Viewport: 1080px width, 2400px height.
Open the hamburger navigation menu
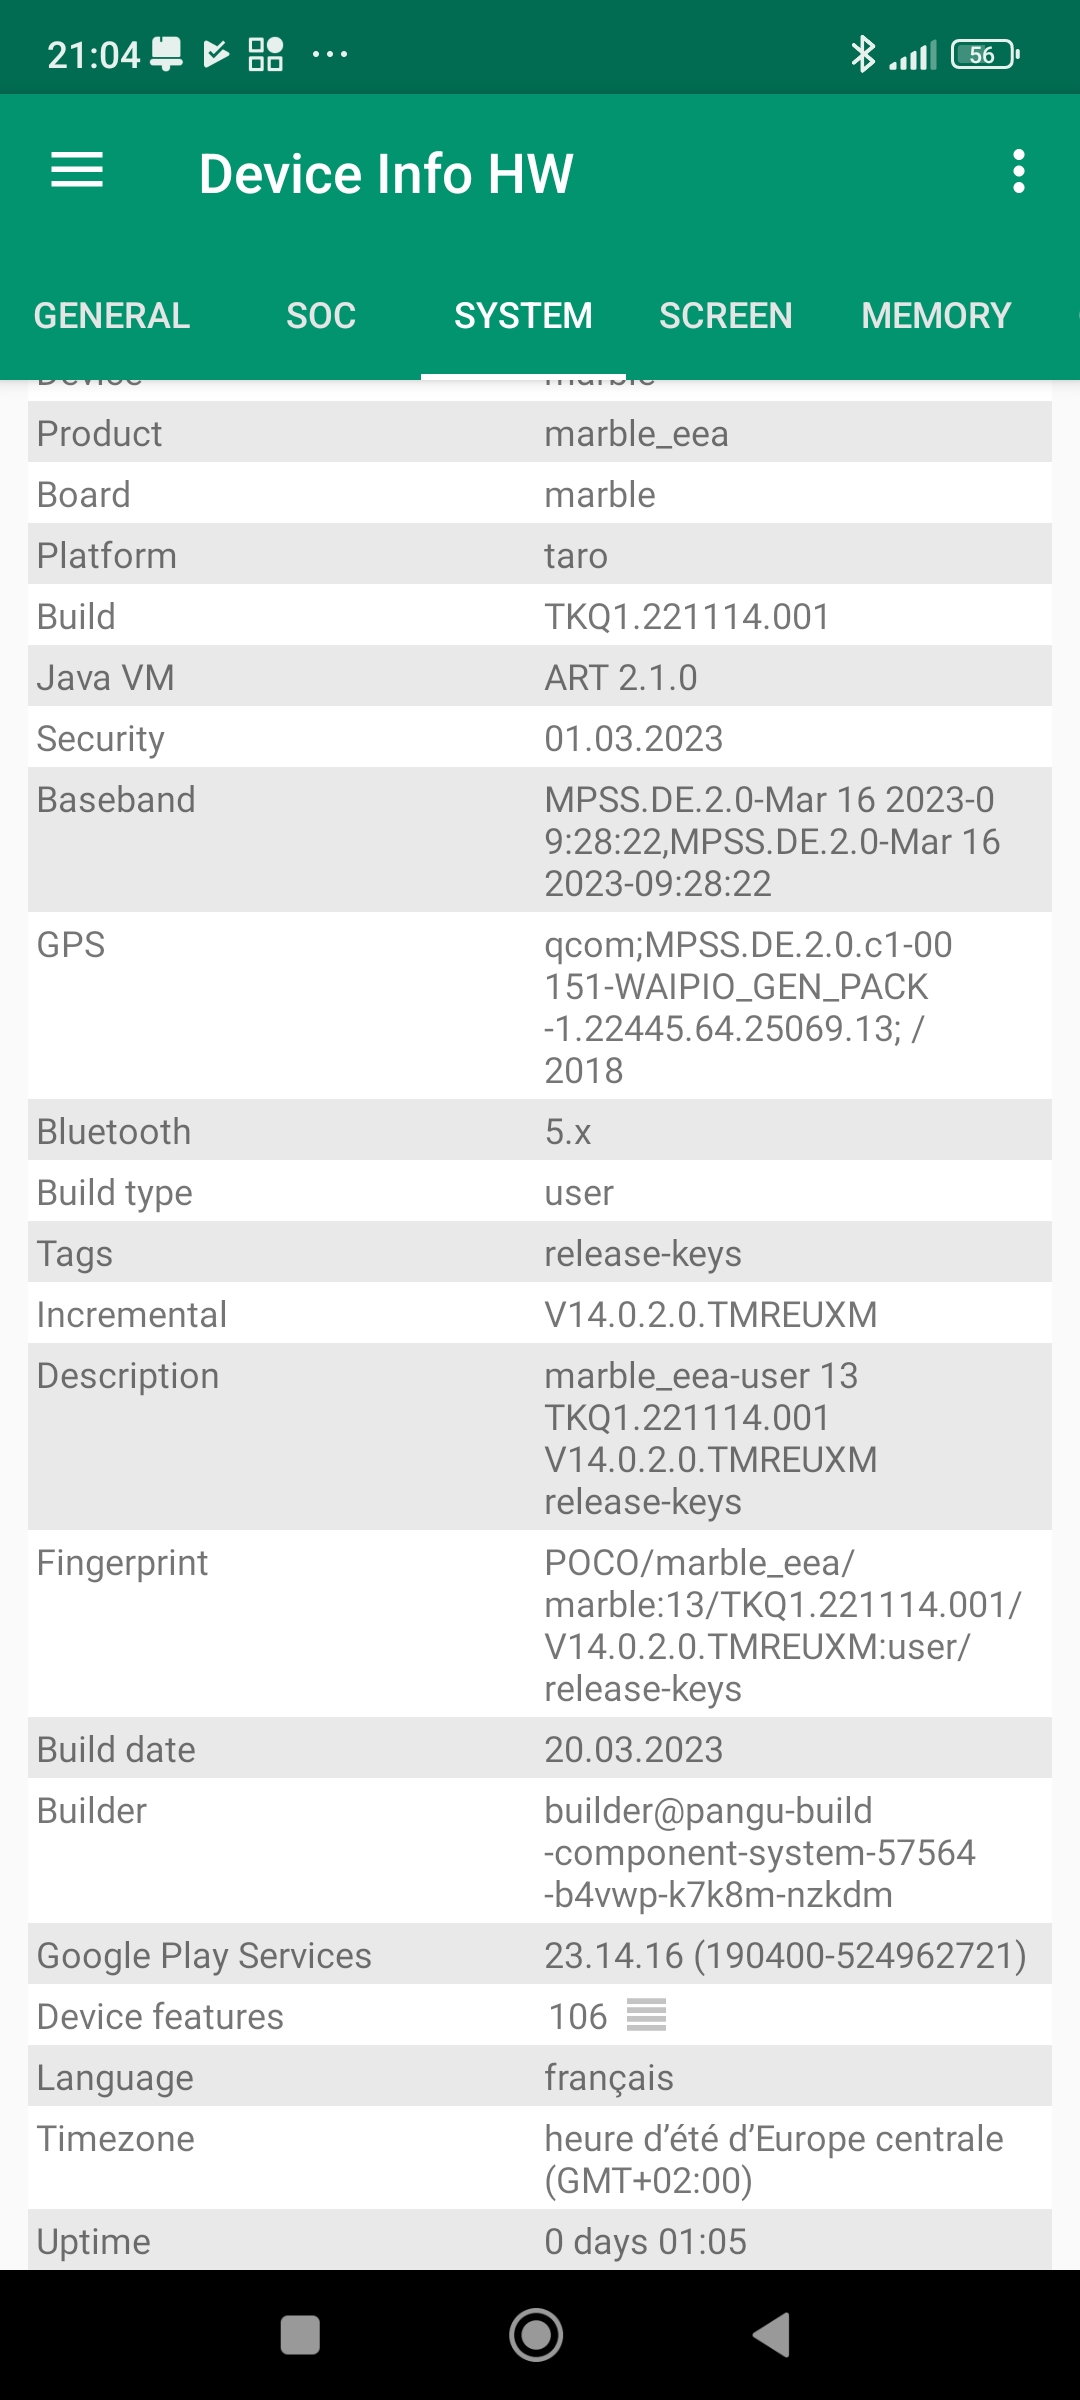click(77, 171)
